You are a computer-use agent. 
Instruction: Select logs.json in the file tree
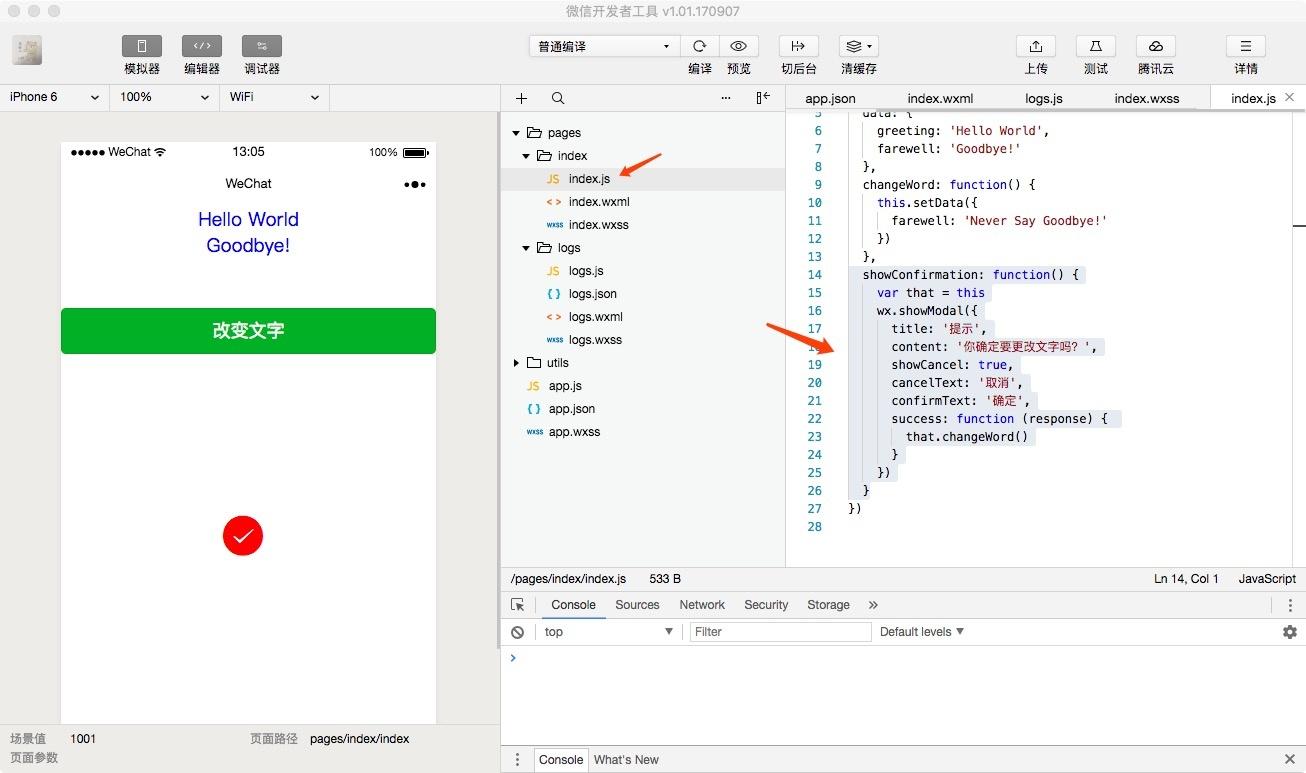[592, 294]
